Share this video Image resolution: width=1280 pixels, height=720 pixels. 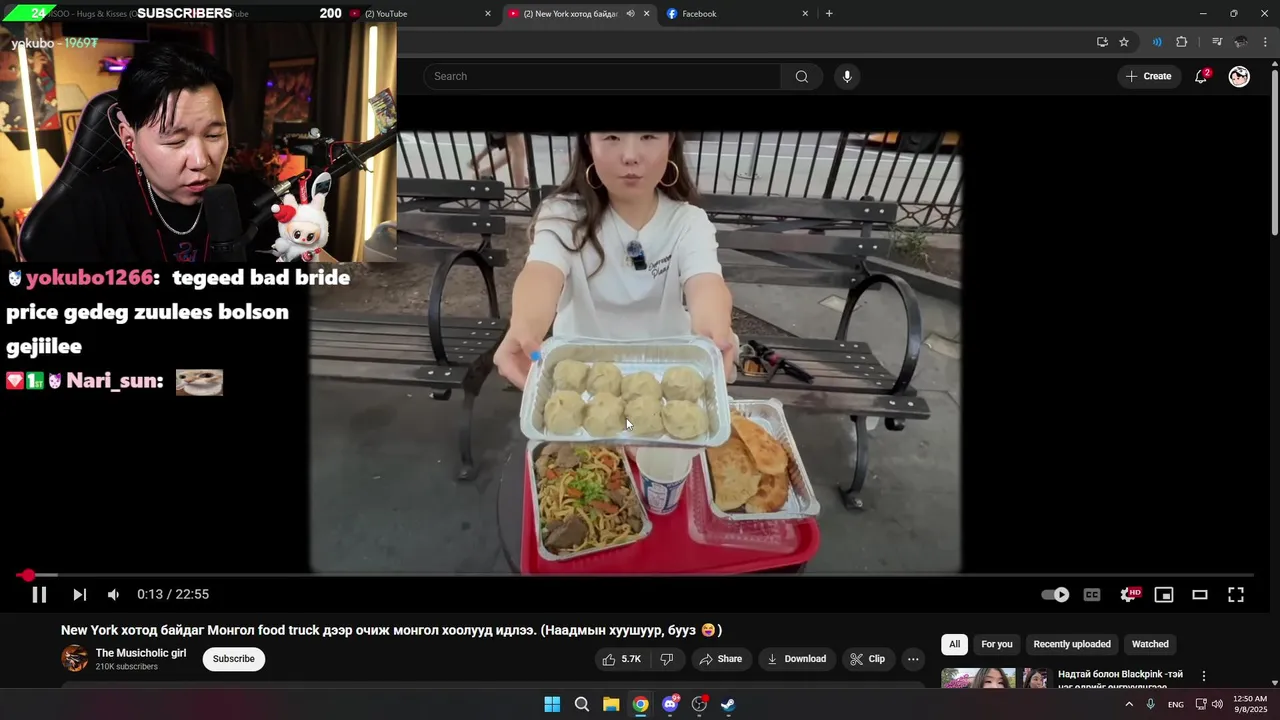[x=721, y=659]
